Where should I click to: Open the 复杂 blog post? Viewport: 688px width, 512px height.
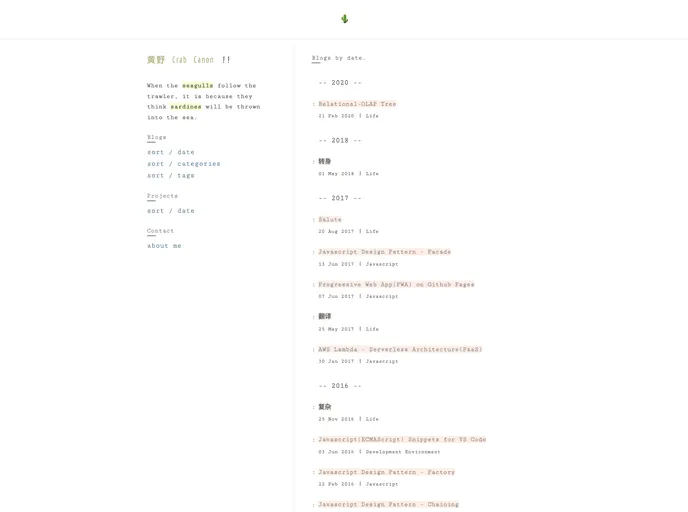(x=324, y=407)
